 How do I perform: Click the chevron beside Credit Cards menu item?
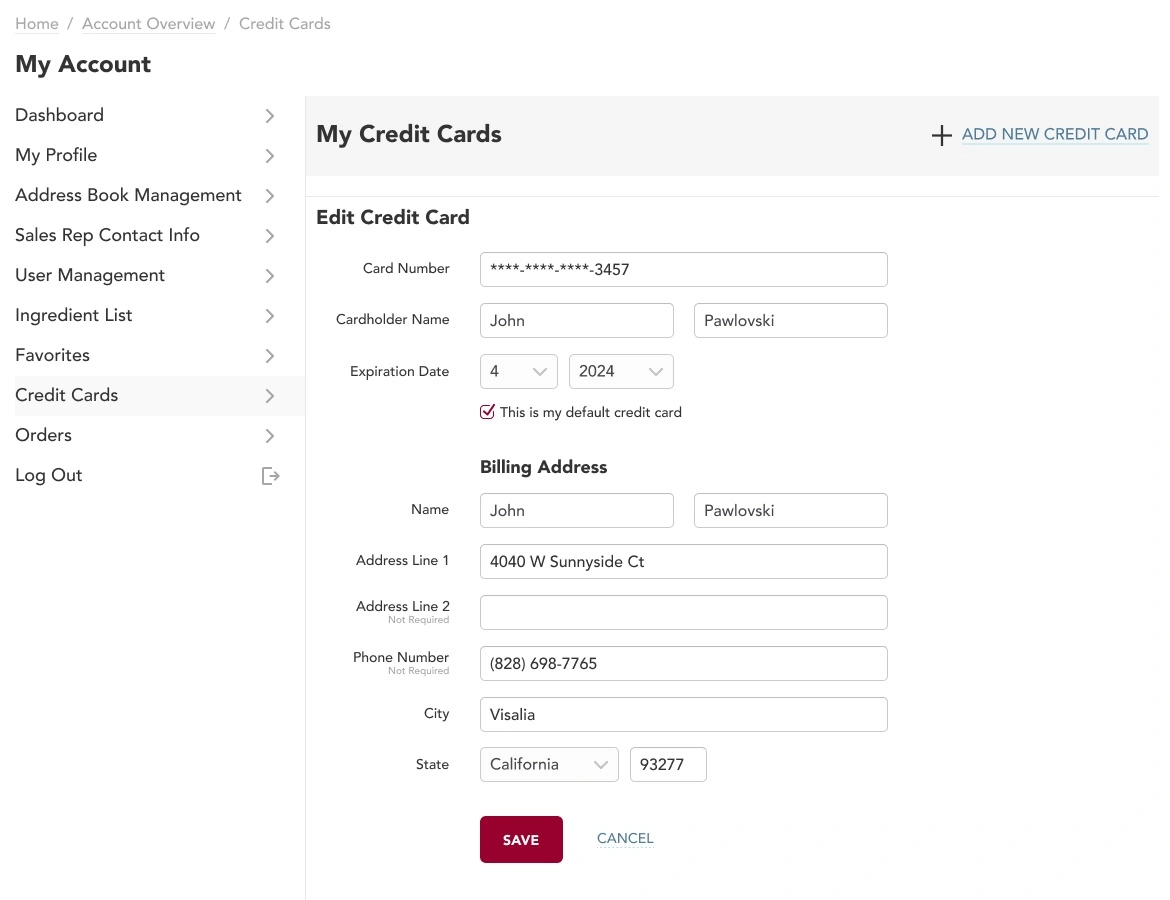(x=270, y=396)
